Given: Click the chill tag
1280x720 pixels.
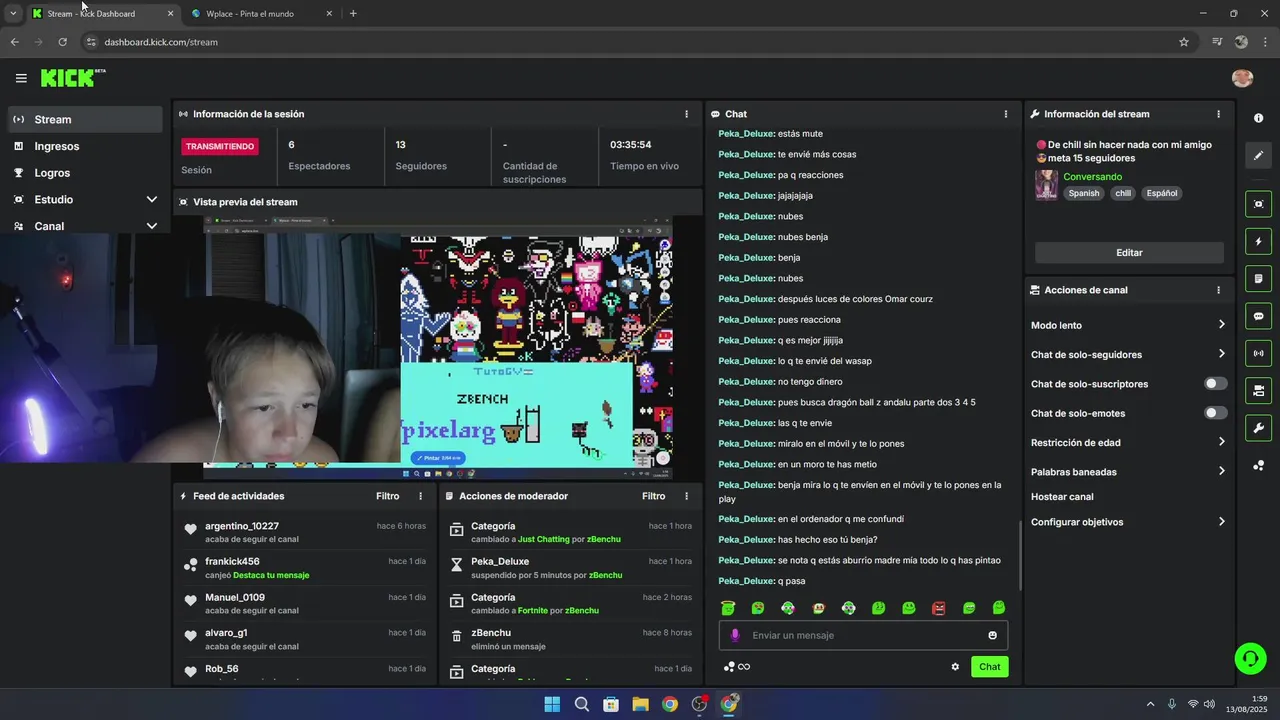Looking at the screenshot, I should [1123, 193].
